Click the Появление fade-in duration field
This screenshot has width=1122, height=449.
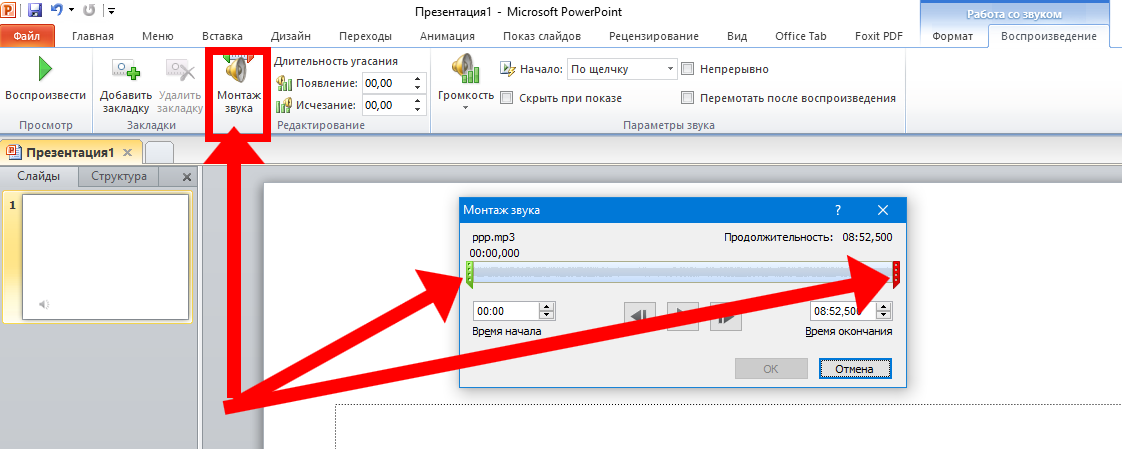point(387,83)
